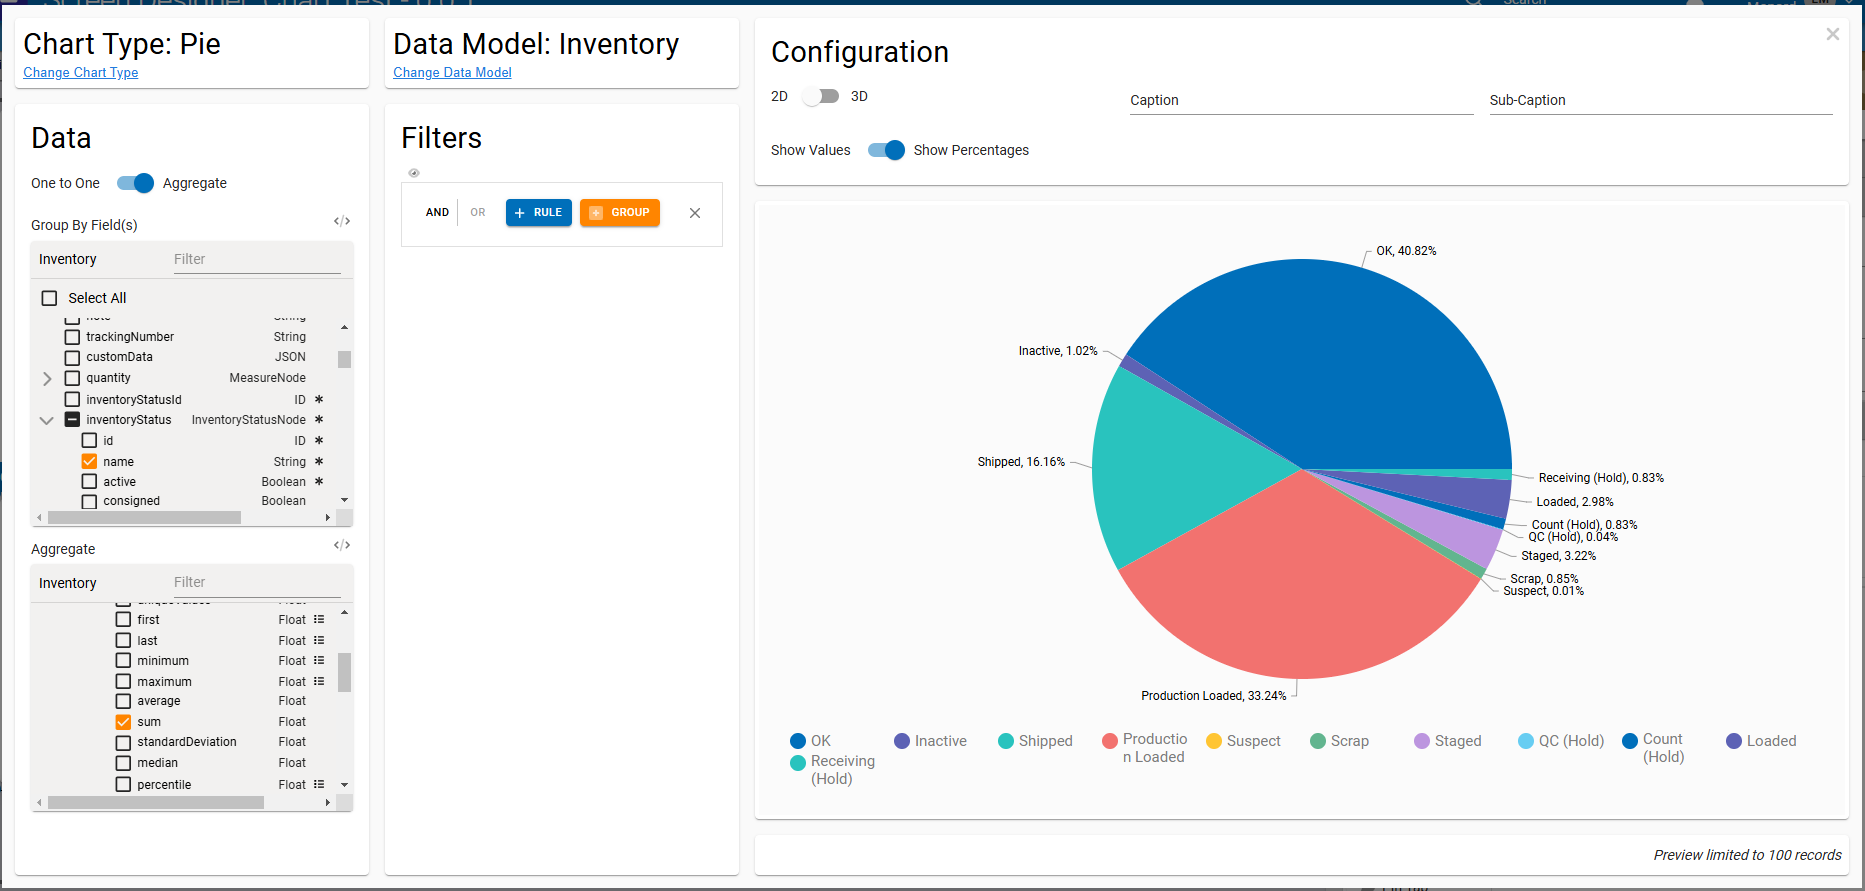This screenshot has height=891, width=1865.
Task: Click the Change Data Model link
Action: point(452,73)
